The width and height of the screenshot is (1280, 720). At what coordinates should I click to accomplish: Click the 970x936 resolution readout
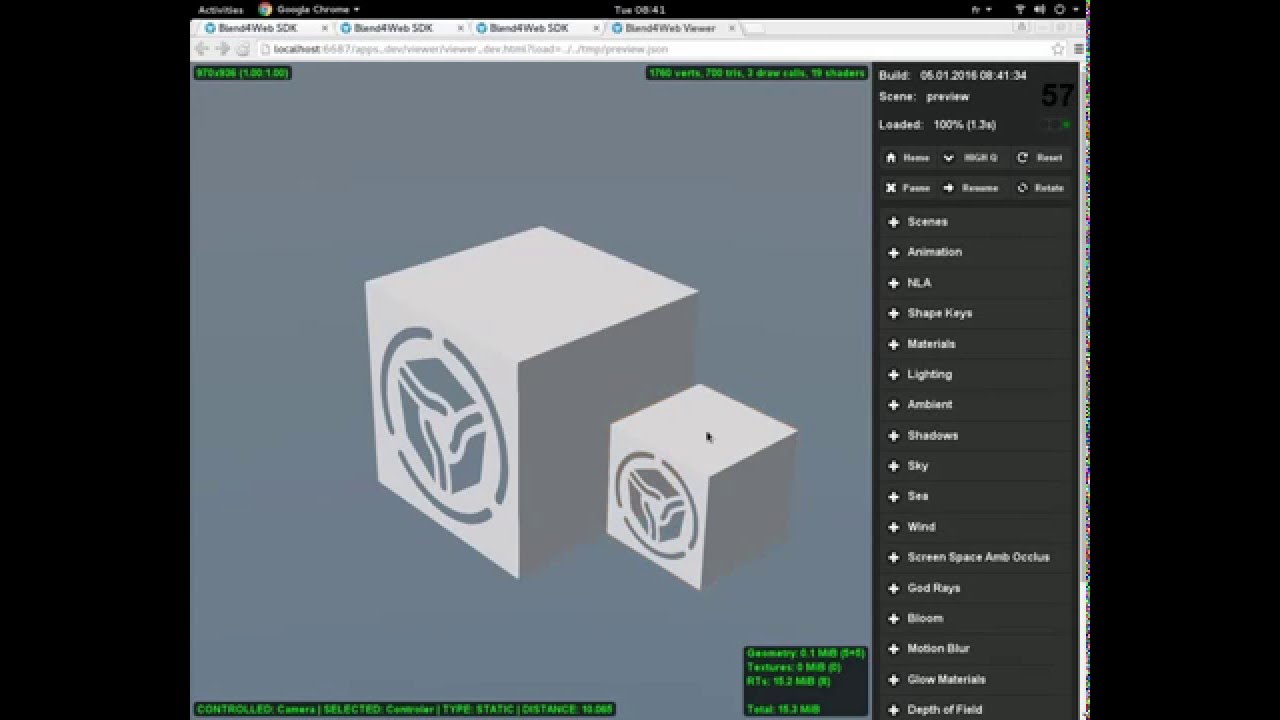tap(243, 73)
